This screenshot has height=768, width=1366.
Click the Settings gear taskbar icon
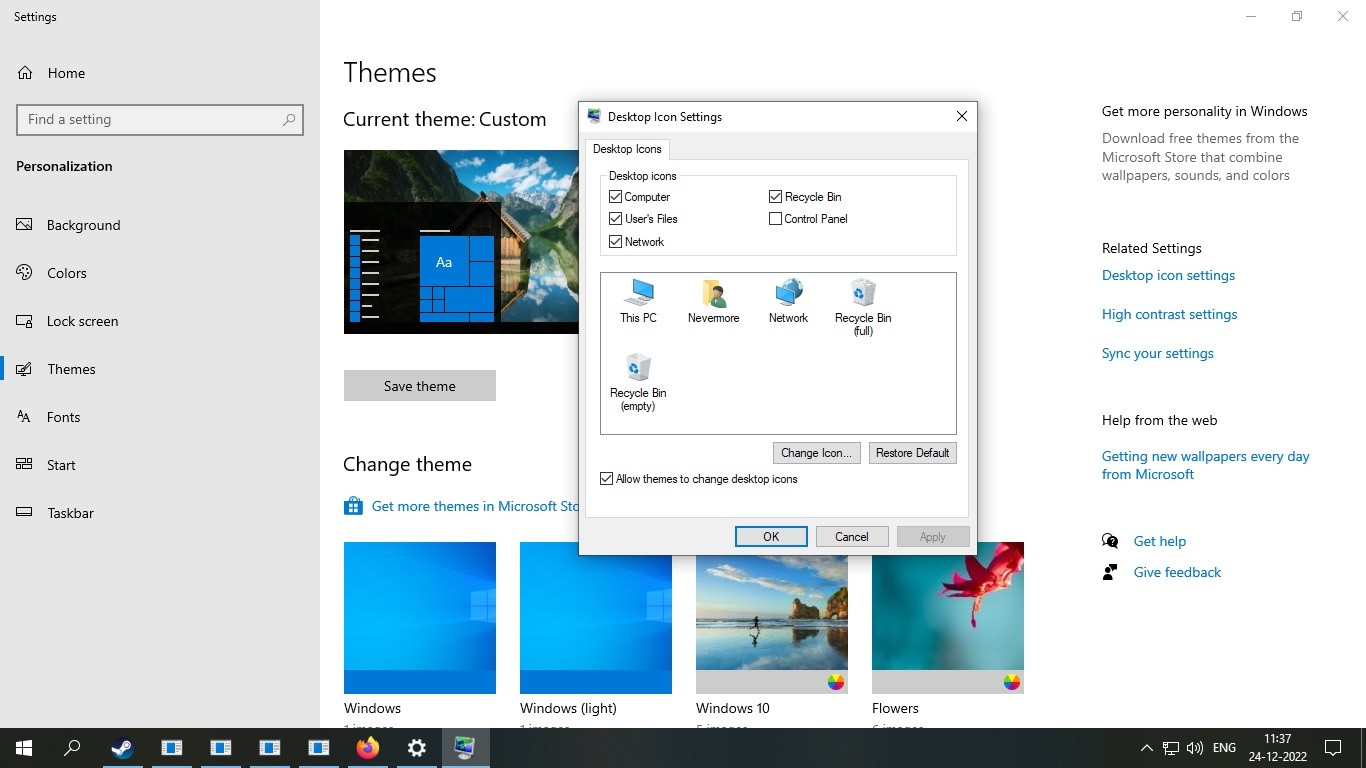[x=417, y=747]
